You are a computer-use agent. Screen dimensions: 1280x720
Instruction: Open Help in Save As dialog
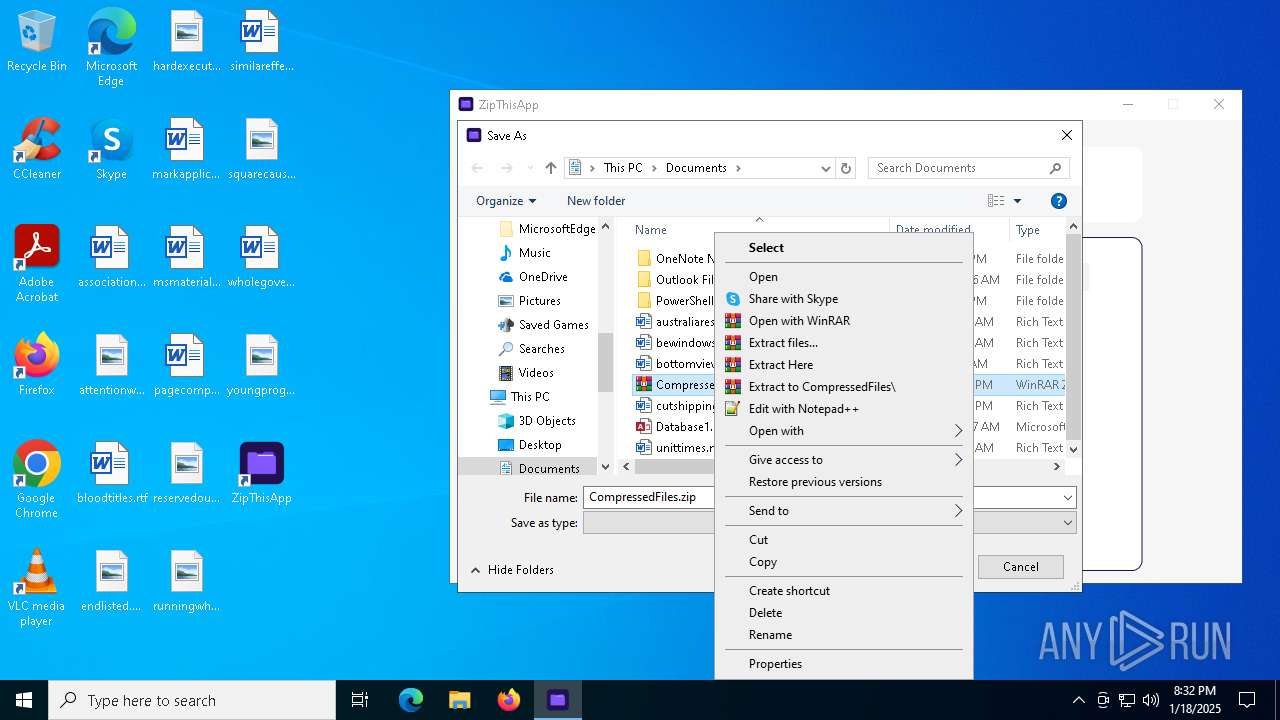(1059, 201)
